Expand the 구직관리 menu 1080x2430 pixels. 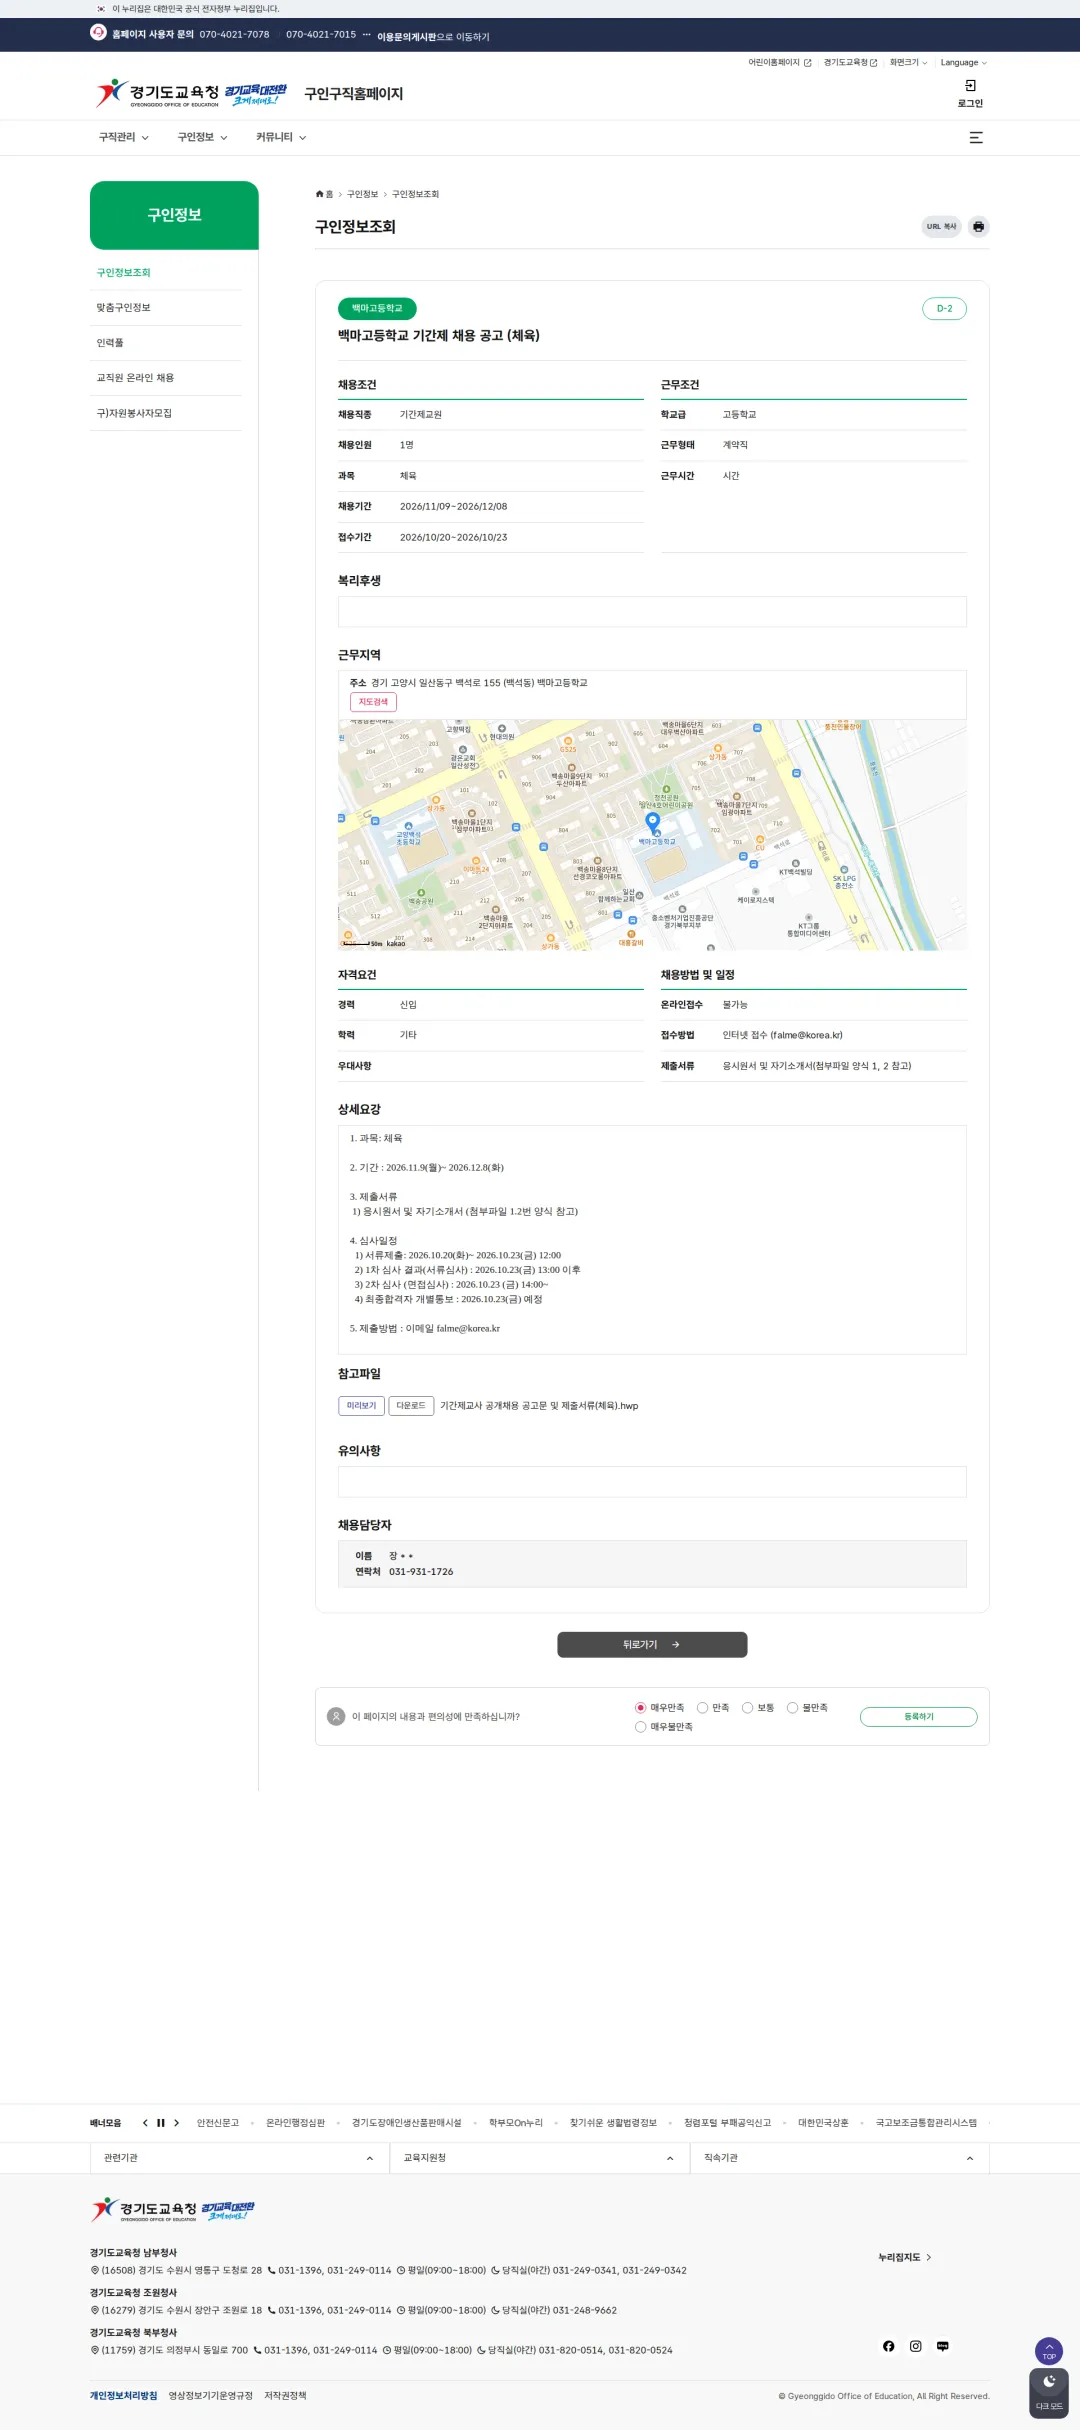(x=123, y=138)
